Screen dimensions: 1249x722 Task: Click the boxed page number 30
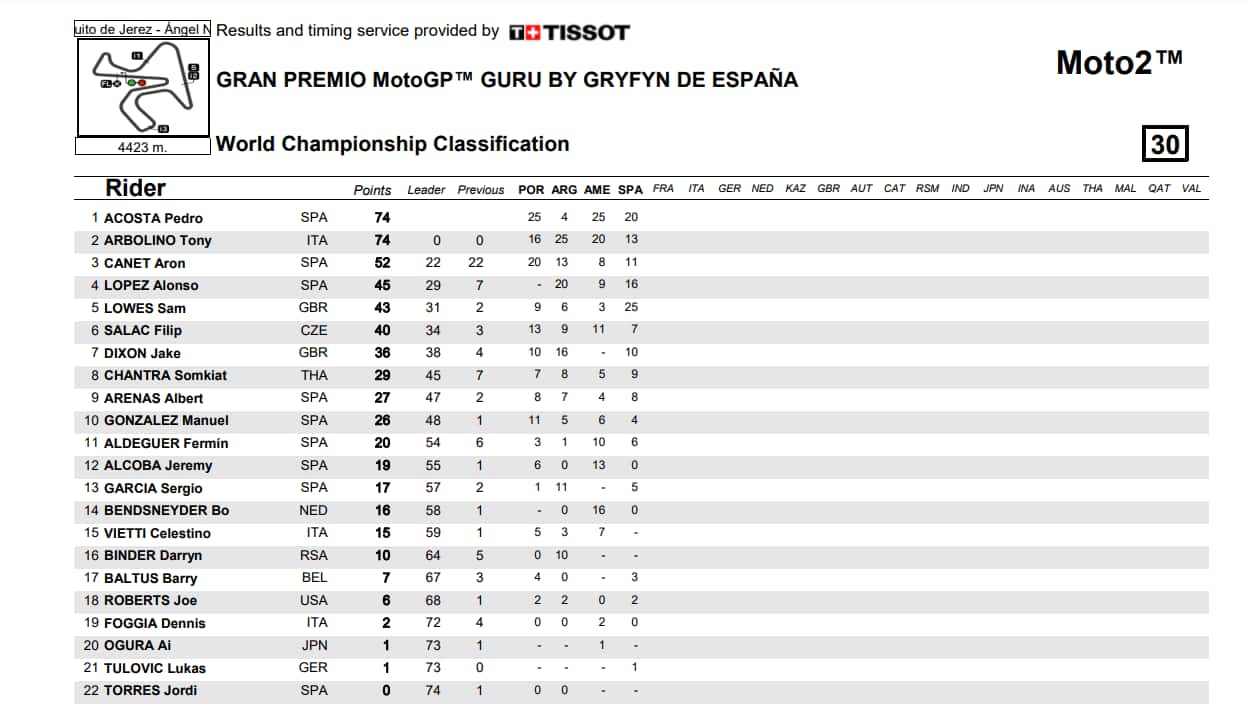pos(1165,145)
